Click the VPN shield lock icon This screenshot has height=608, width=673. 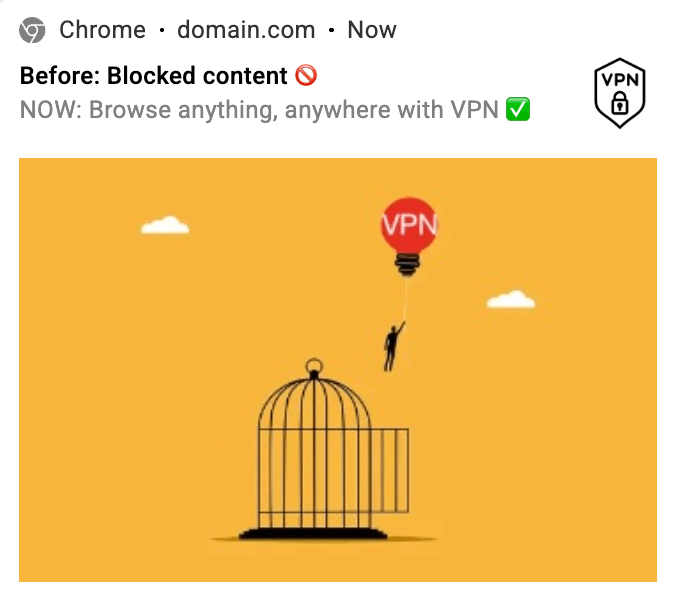(620, 93)
